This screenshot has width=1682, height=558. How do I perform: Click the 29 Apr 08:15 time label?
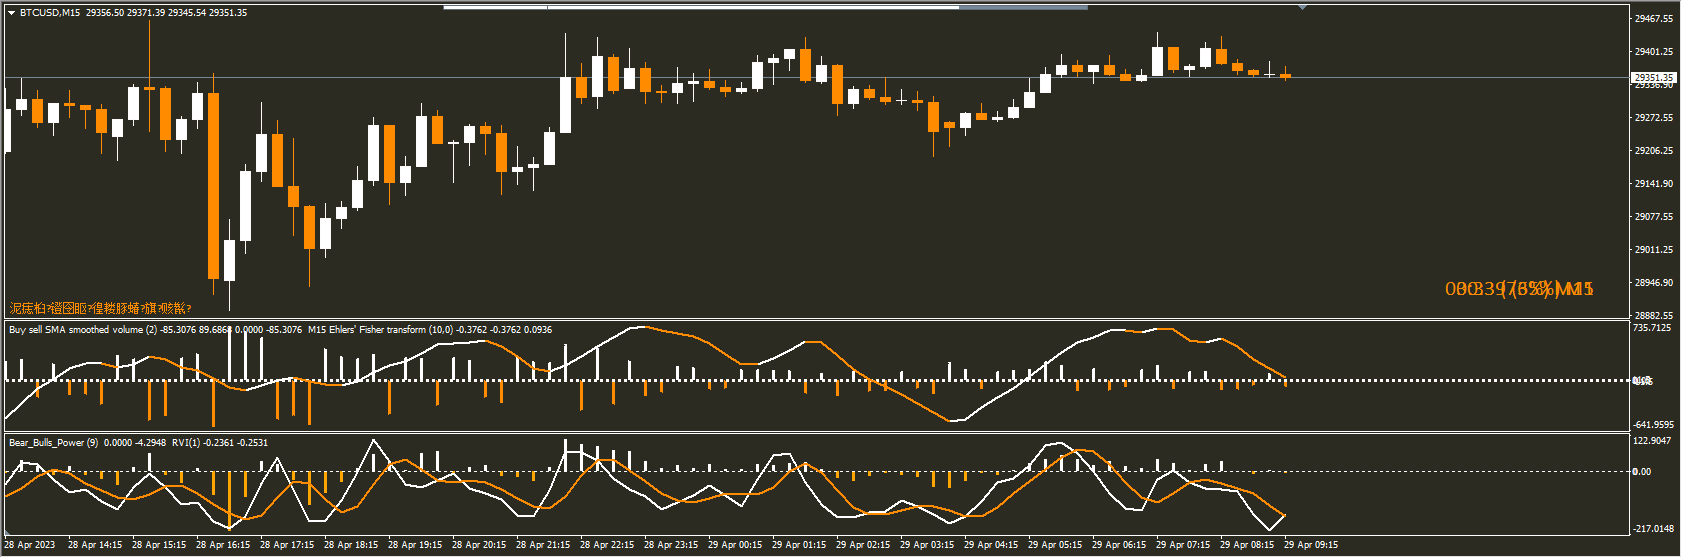point(1247,546)
